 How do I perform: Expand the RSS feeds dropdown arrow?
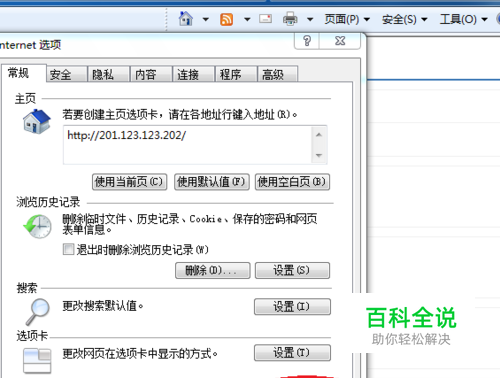247,19
